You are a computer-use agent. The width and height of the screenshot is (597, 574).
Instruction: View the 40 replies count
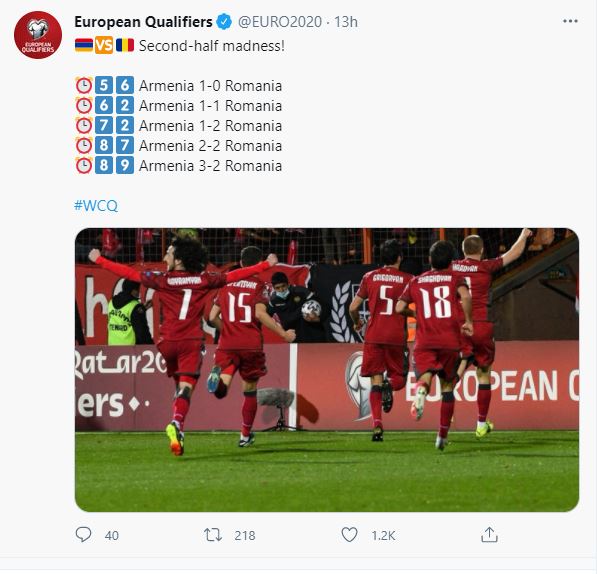112,536
